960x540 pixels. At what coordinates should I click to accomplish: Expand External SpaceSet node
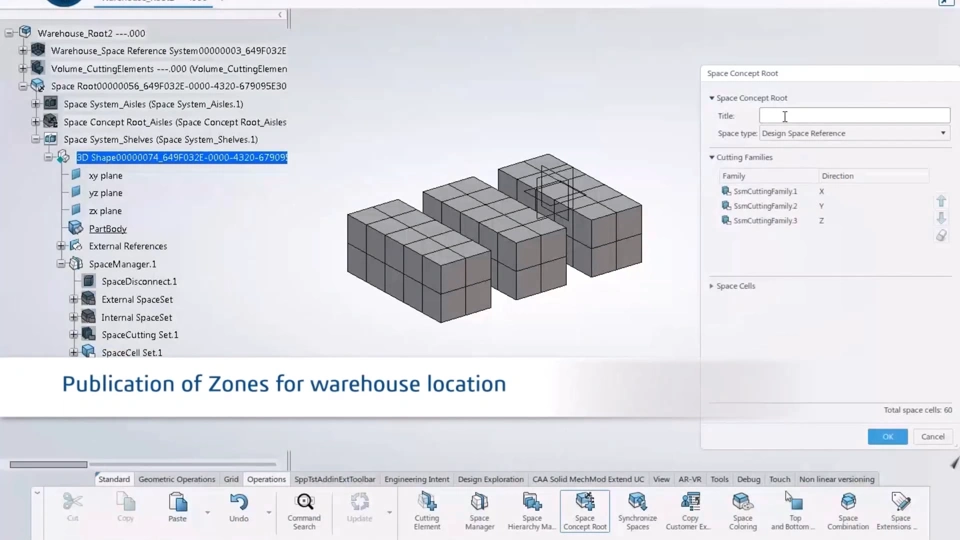73,299
